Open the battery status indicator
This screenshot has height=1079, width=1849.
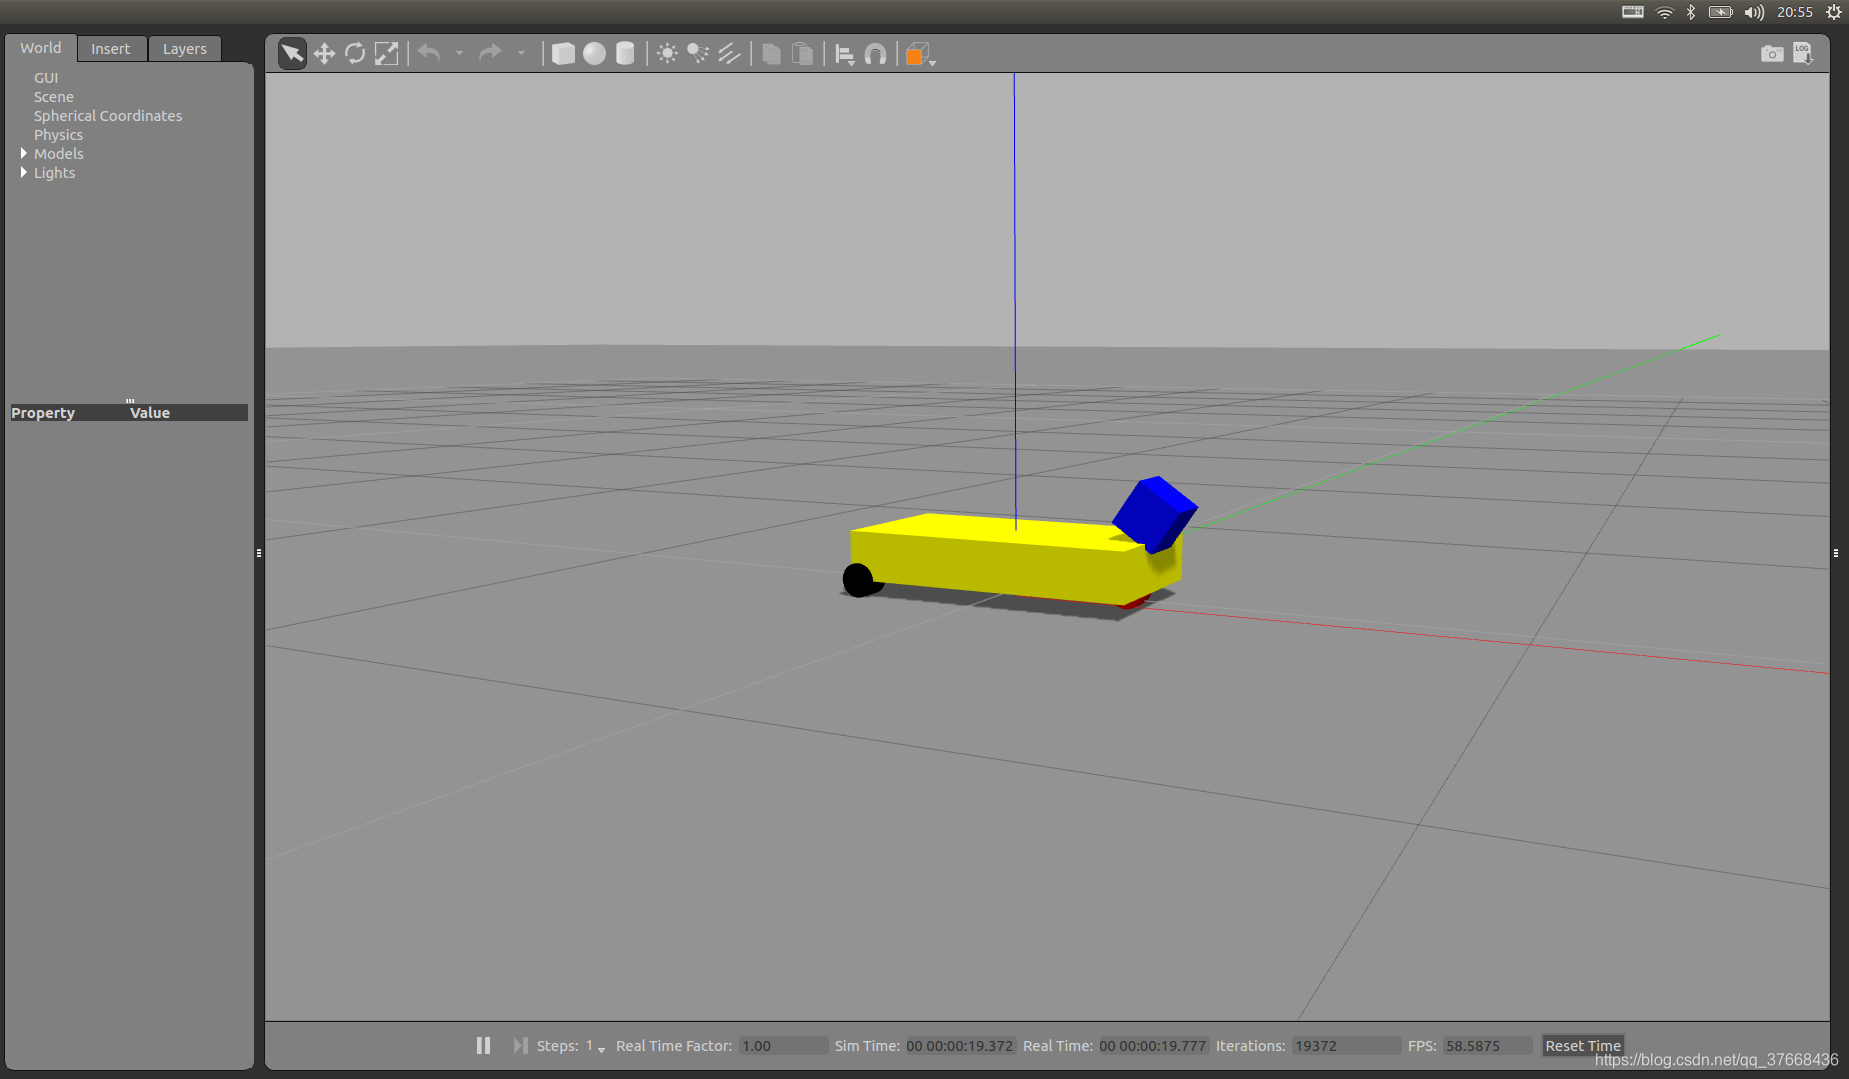coord(1721,12)
